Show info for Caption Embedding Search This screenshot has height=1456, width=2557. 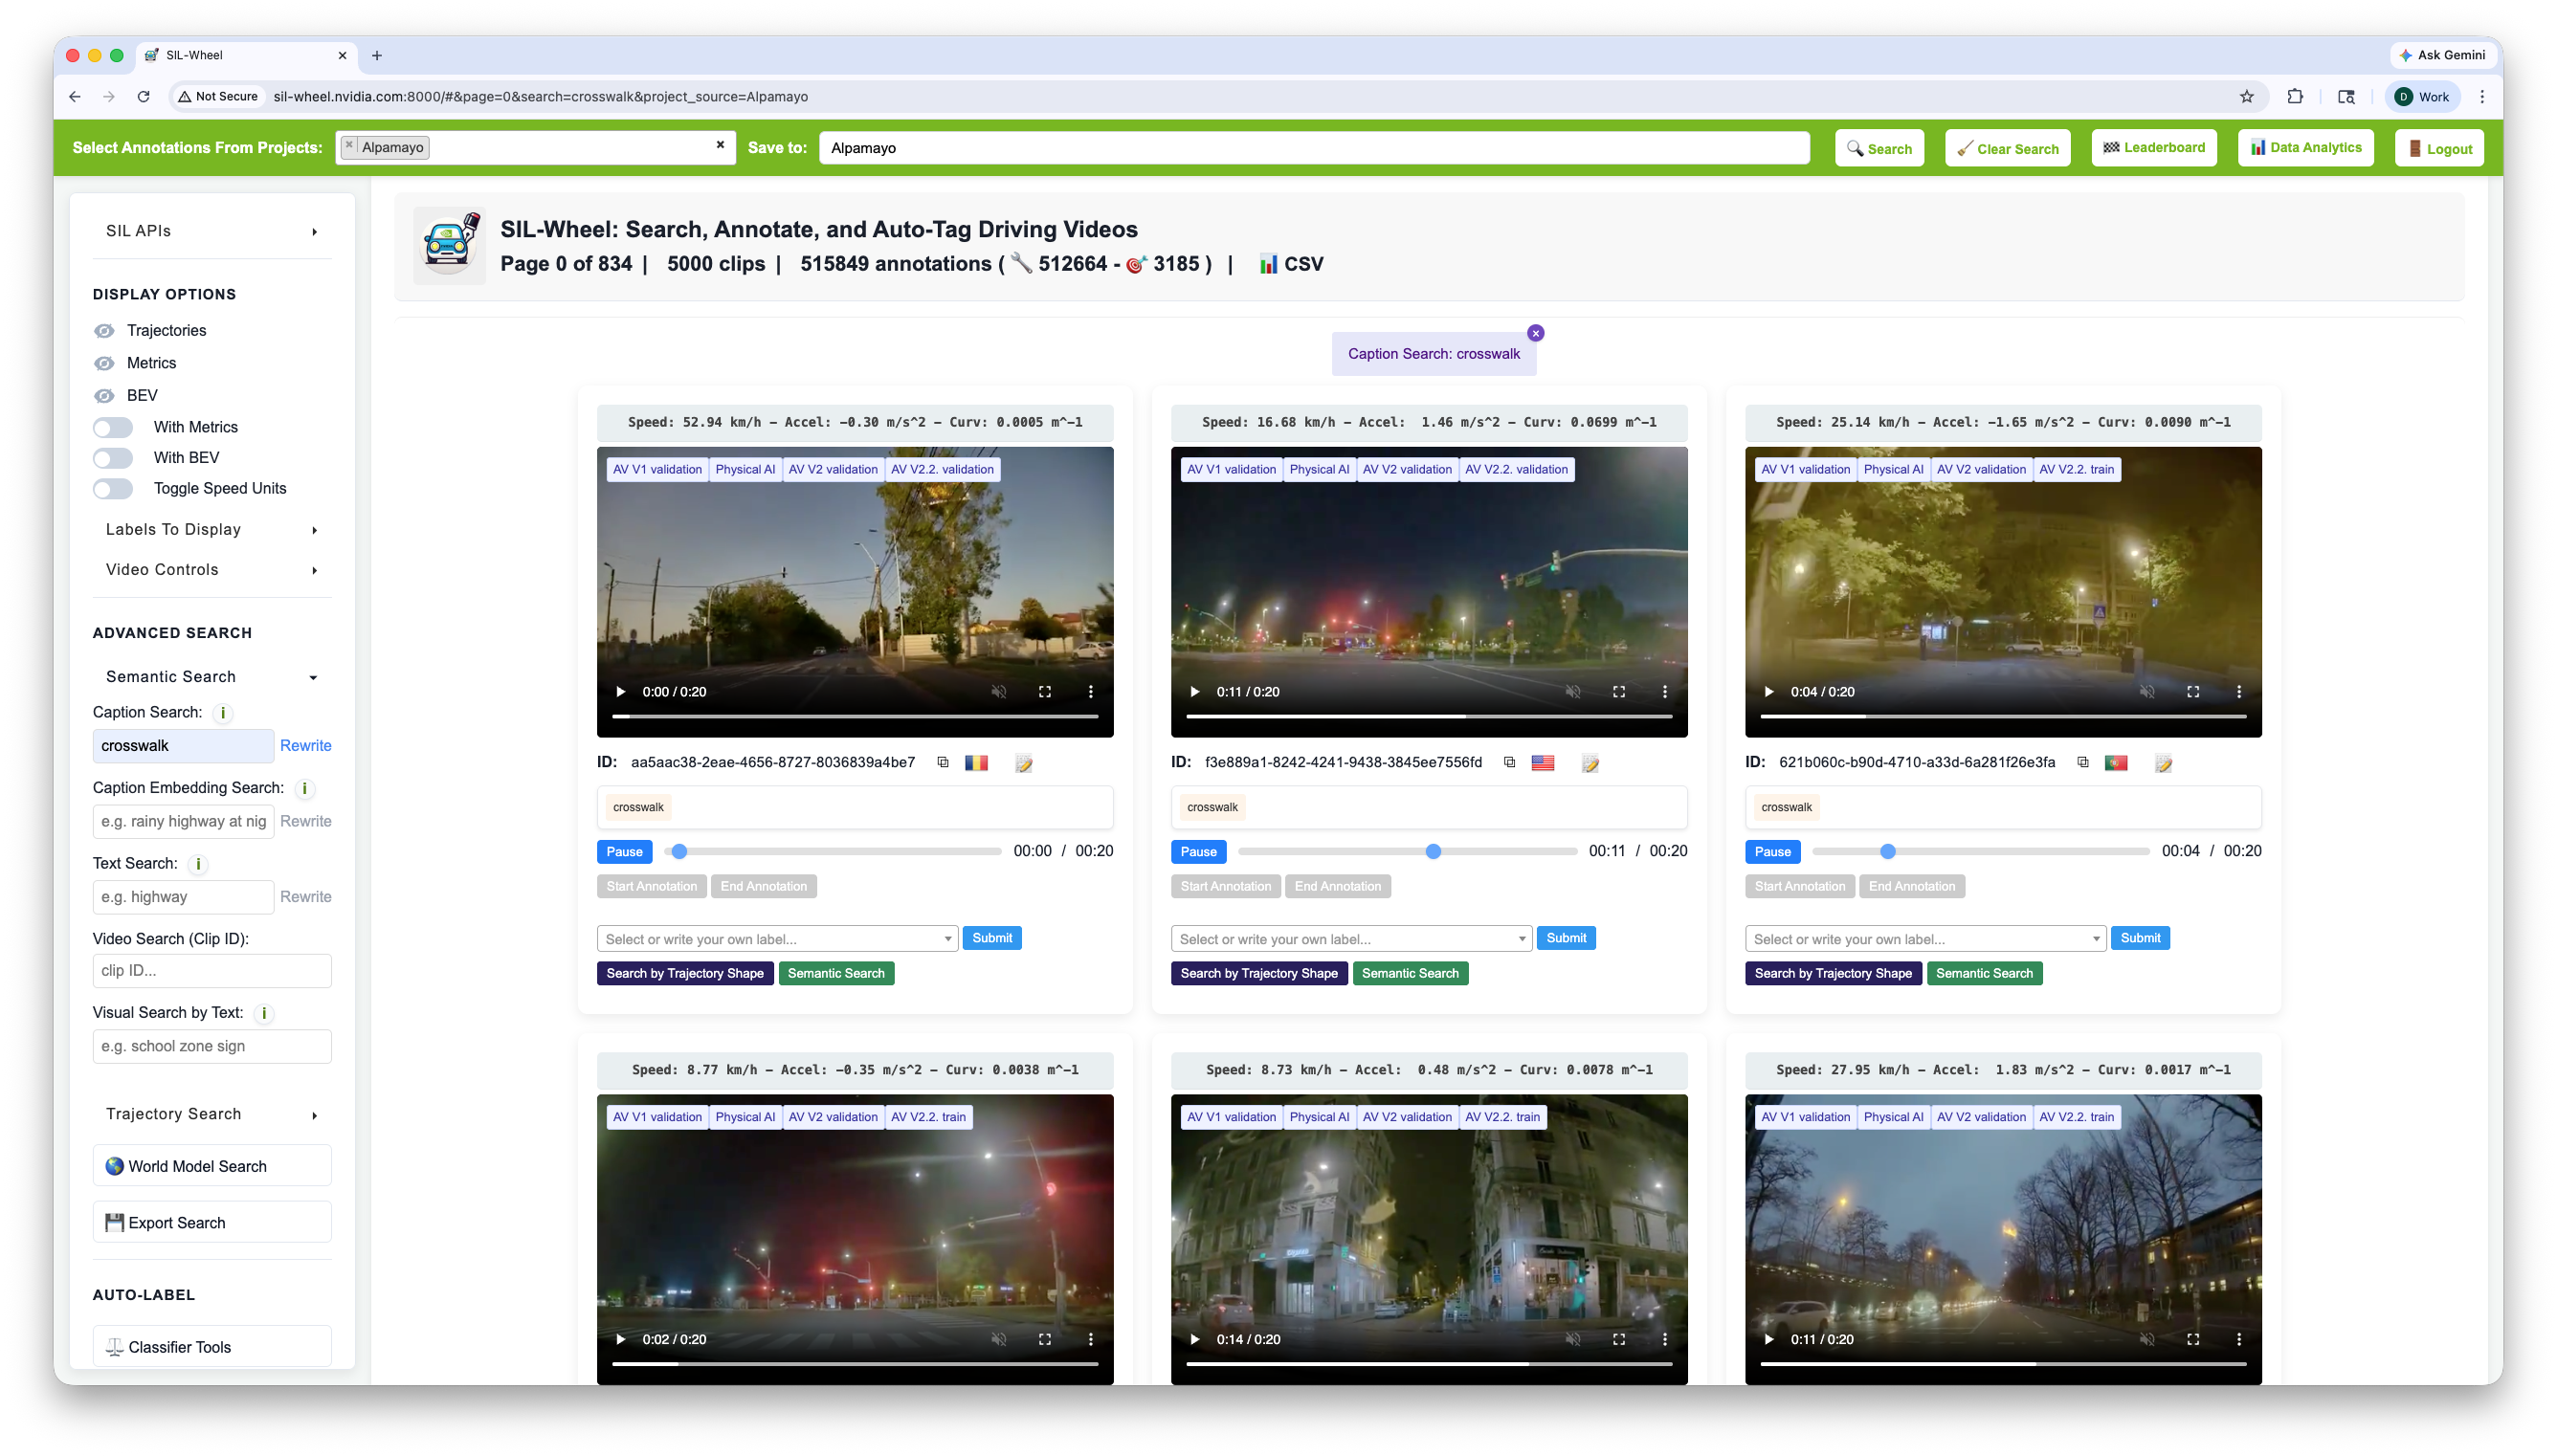(x=305, y=789)
